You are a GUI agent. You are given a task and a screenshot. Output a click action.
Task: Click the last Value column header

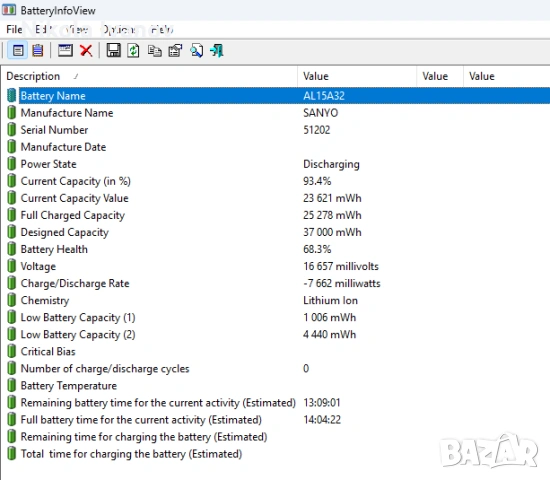(x=507, y=76)
